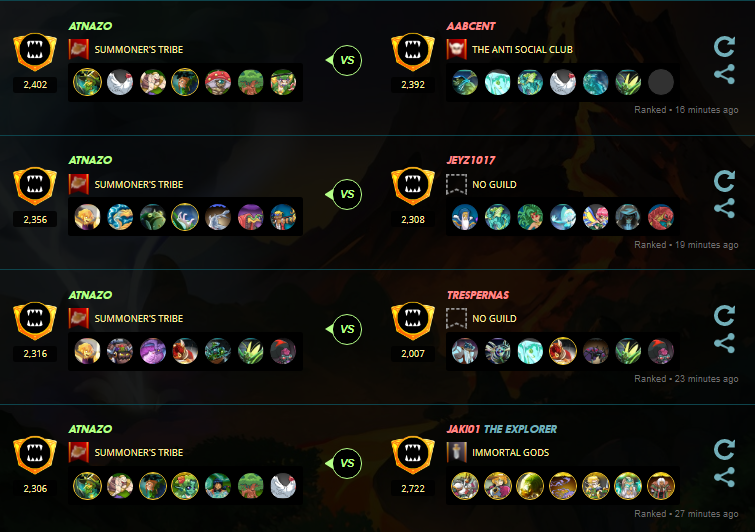Click the league shield above rating 2,722
This screenshot has width=755, height=532.
coord(413,455)
